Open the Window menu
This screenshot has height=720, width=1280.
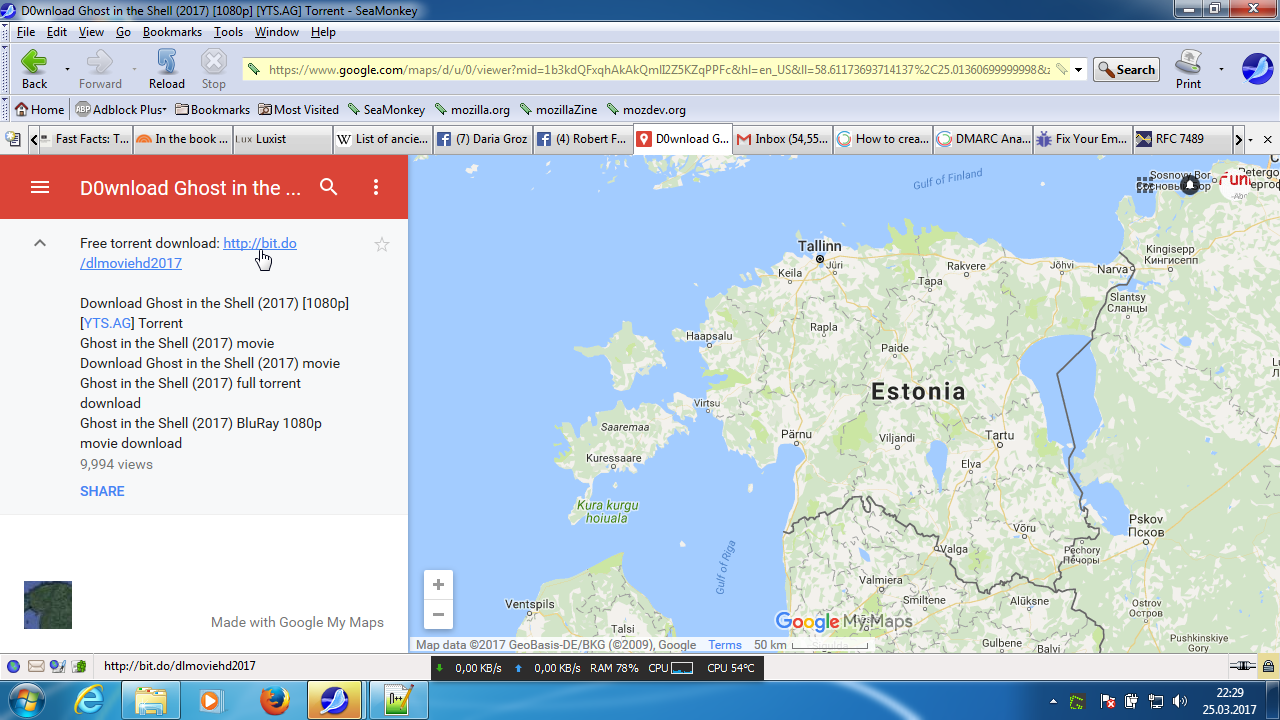point(276,32)
